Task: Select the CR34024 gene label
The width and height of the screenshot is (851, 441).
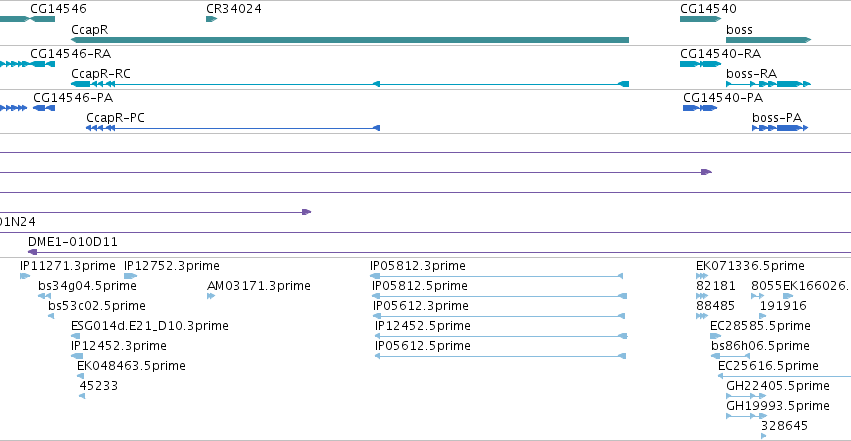Action: coord(233,9)
